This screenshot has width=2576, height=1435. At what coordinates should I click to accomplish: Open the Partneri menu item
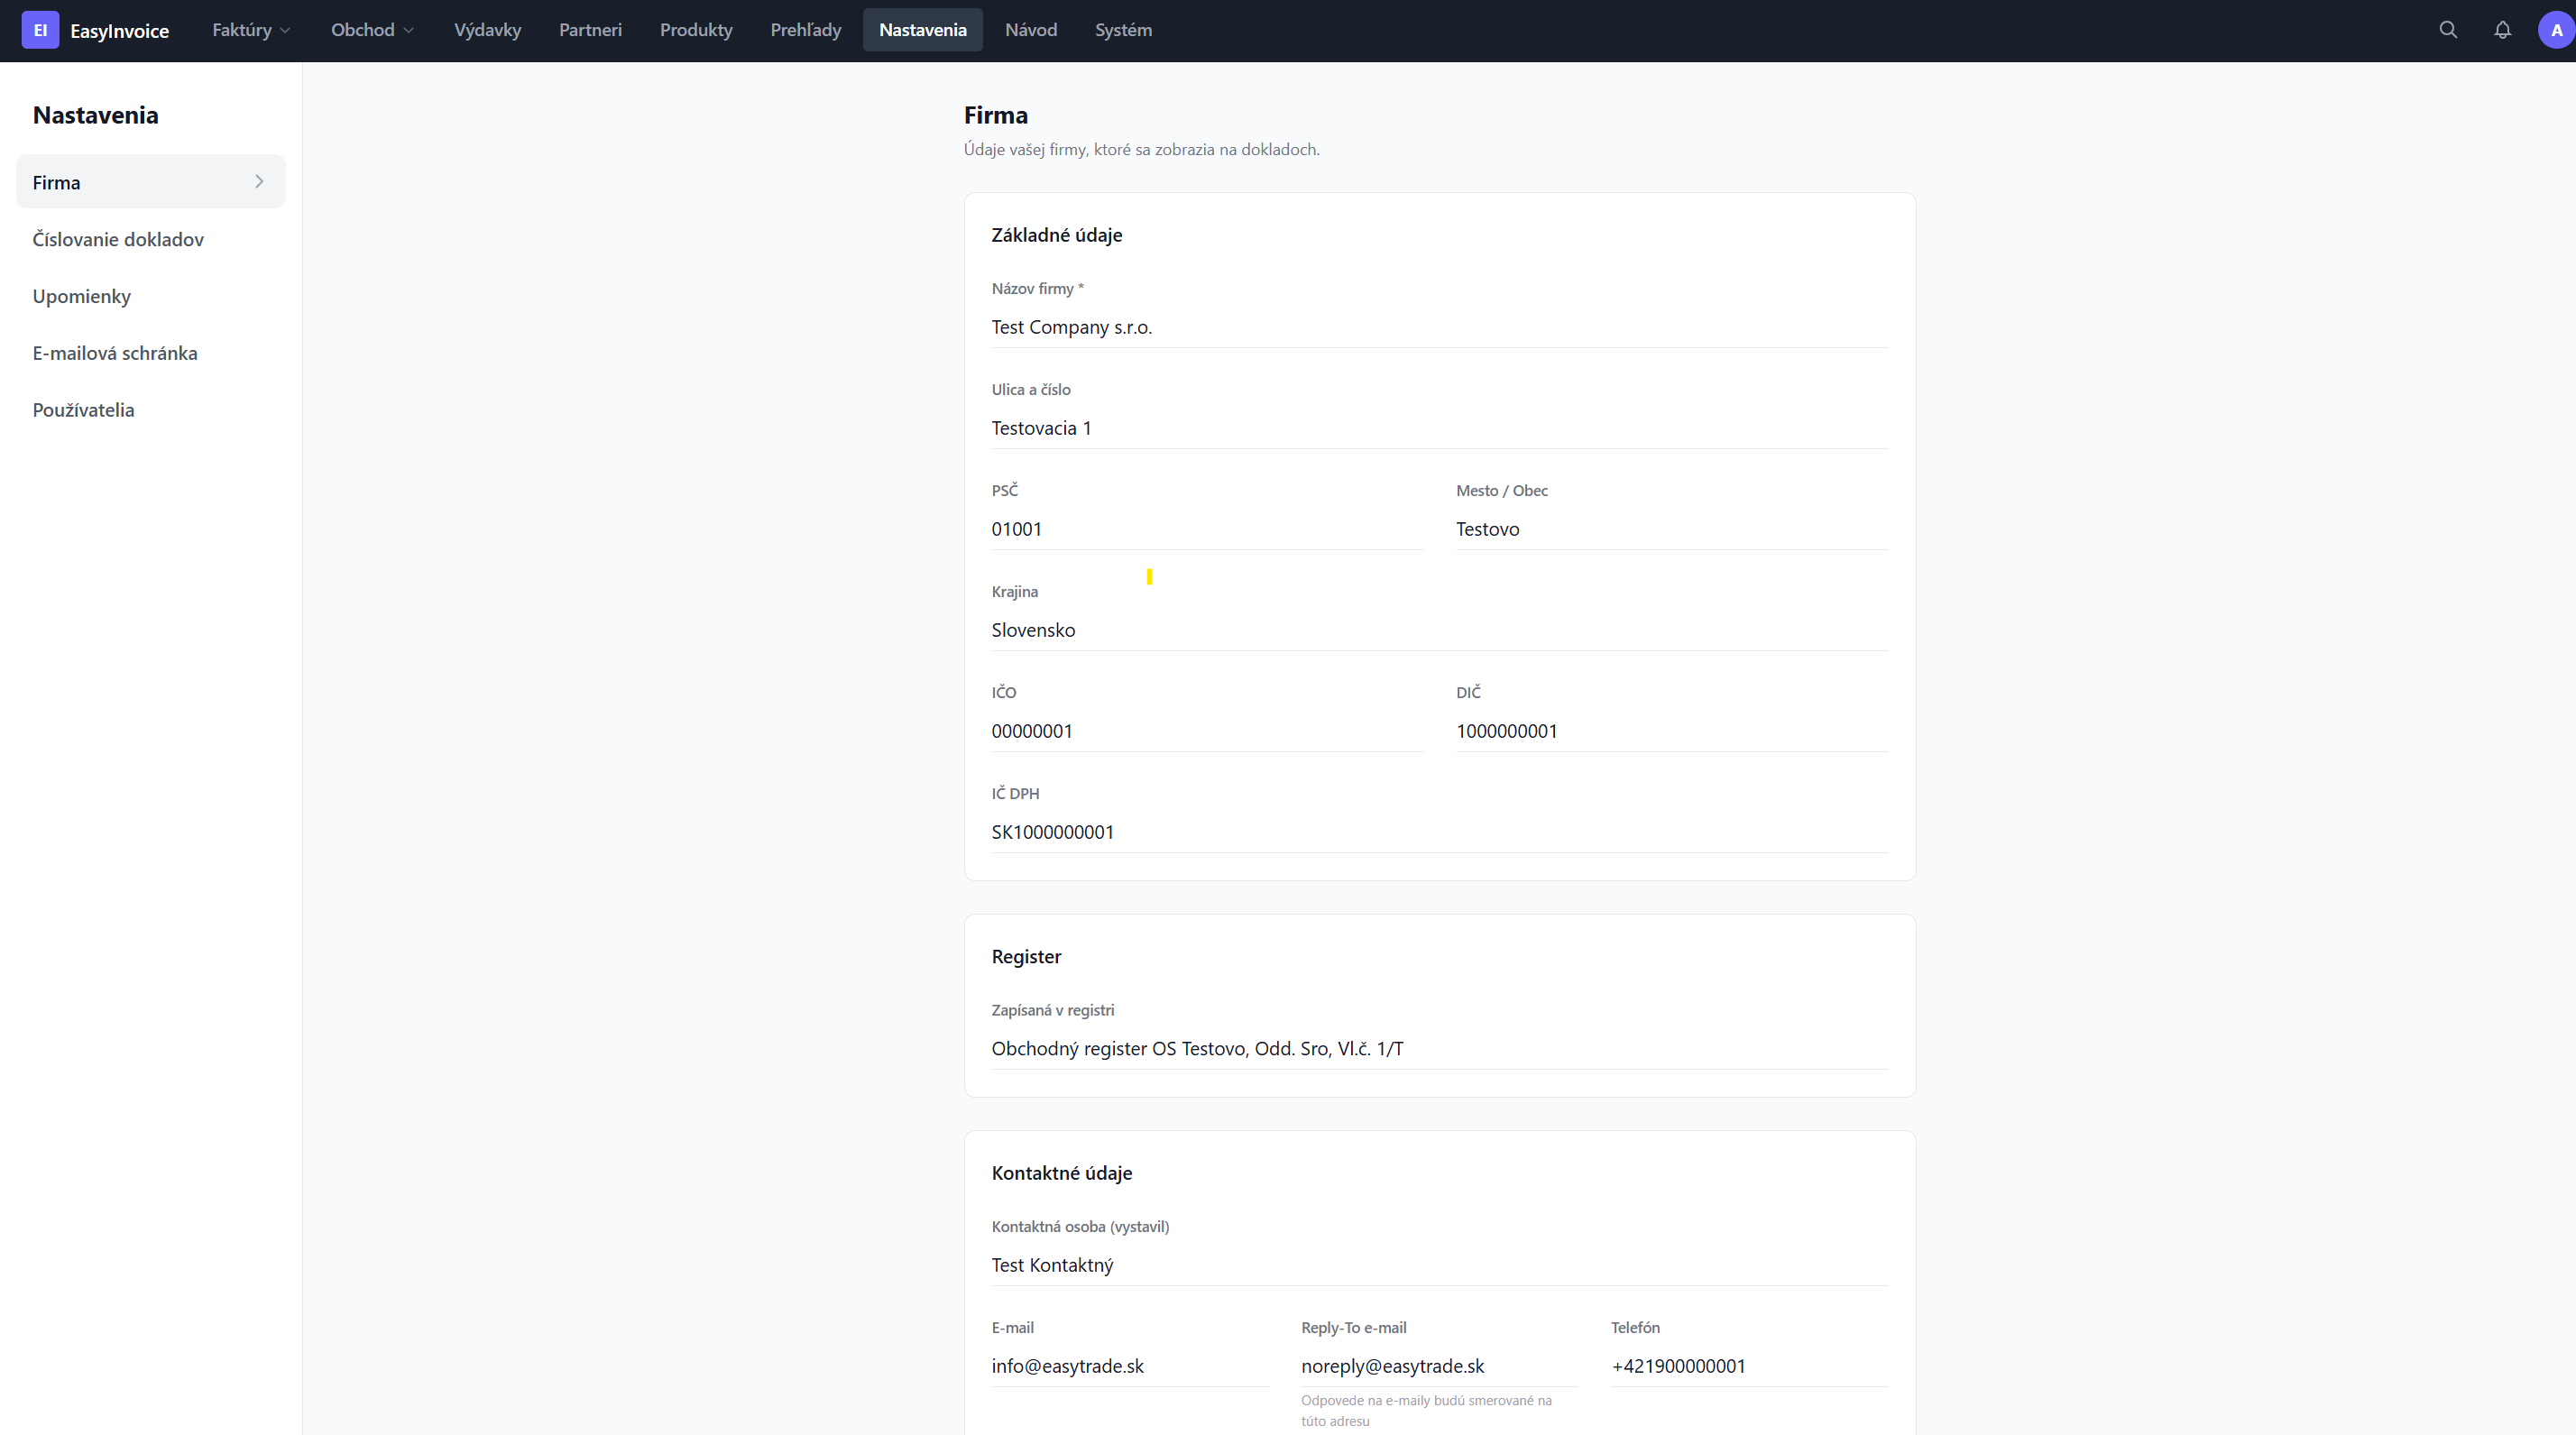[x=590, y=30]
